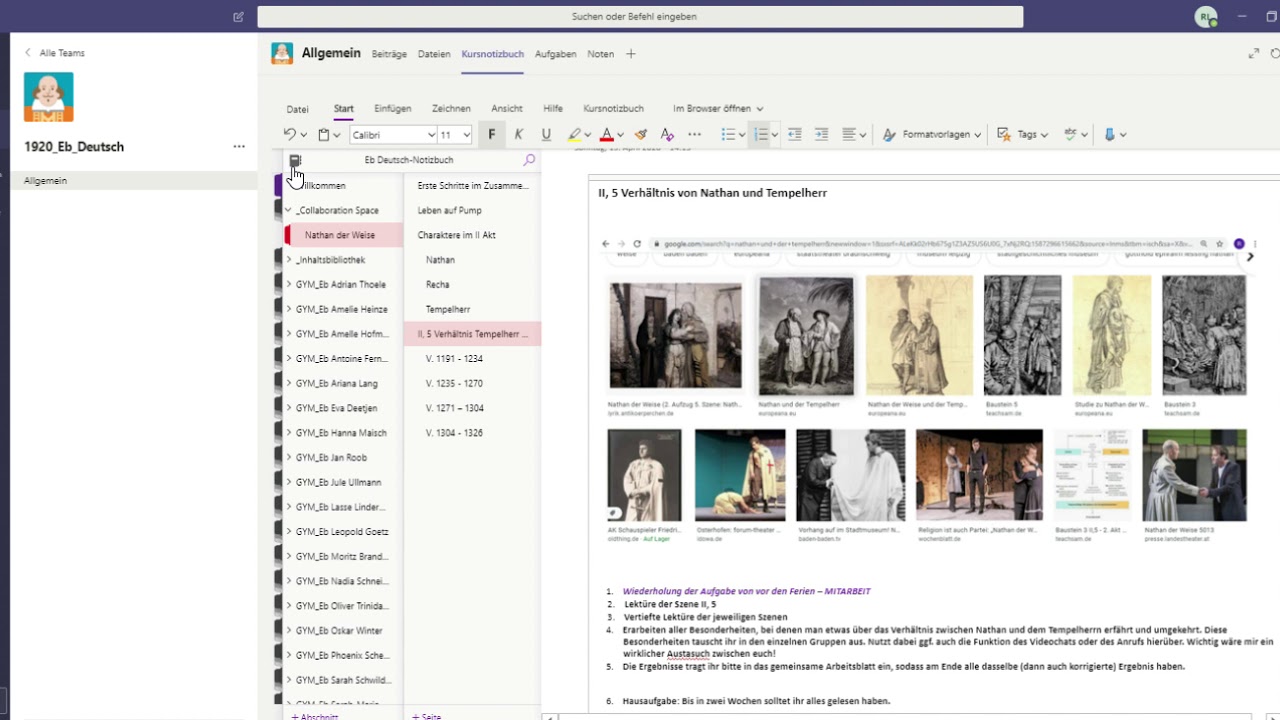Add a new tab with plus icon
Screen dimensions: 1280x720
tap(631, 54)
